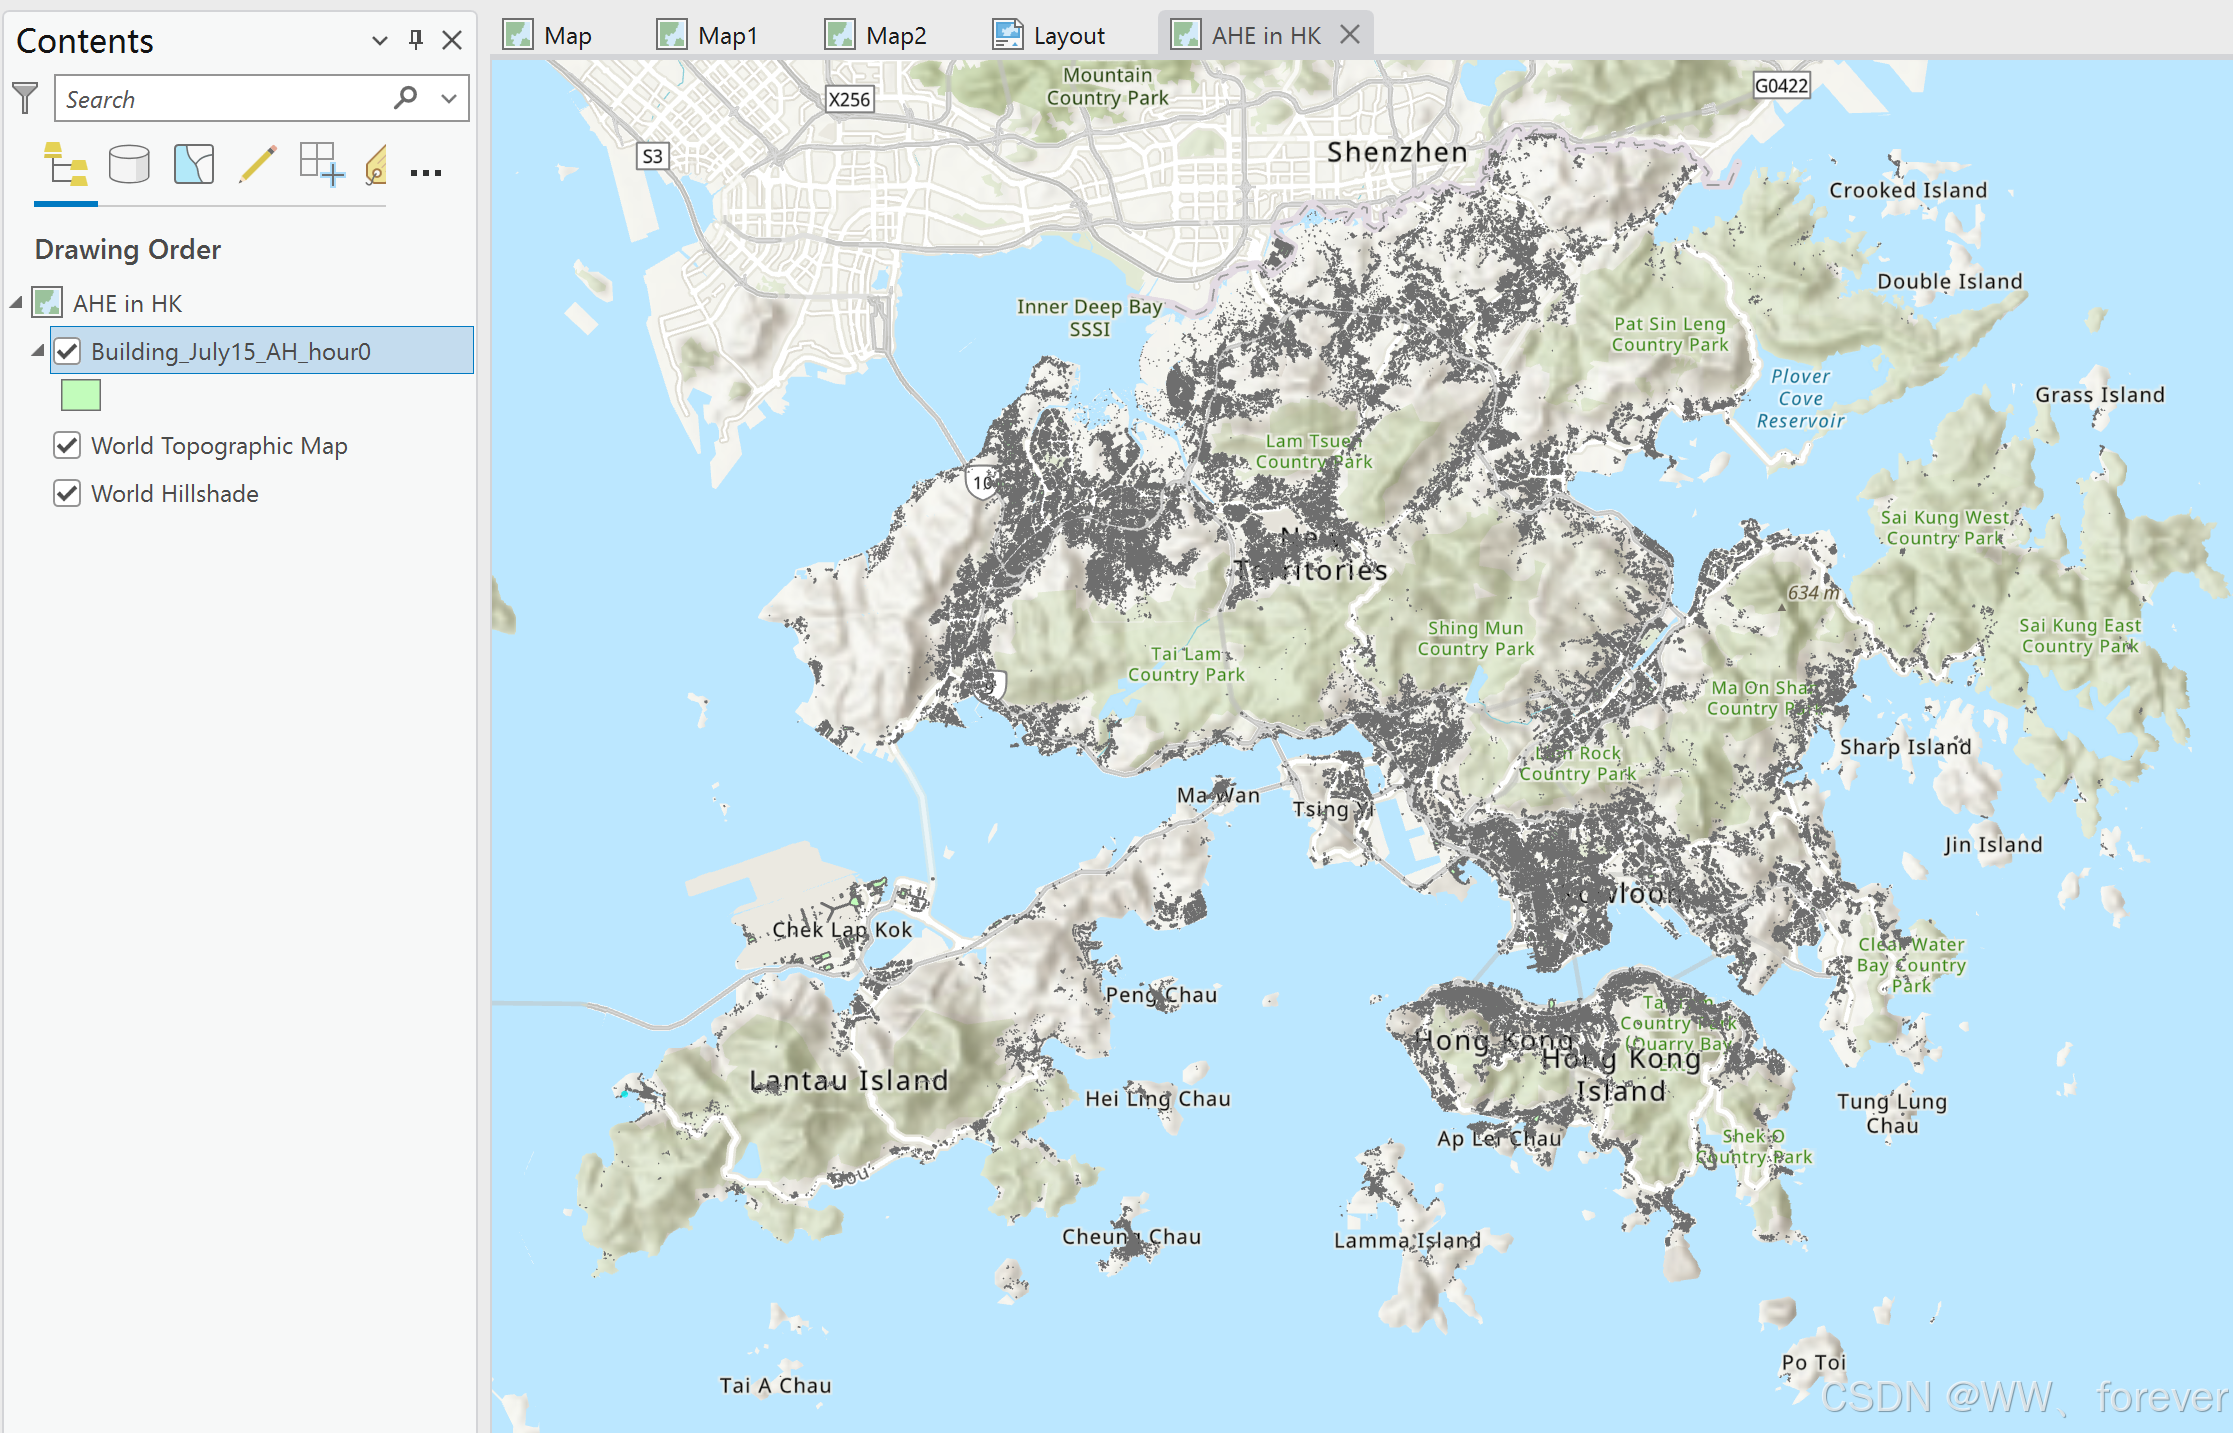
Task: Click the green building layer symbol swatch
Action: coord(81,396)
